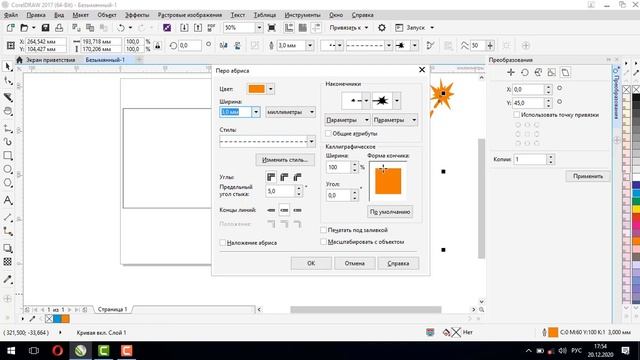
Task: Select the Rectangle tool
Action: pos(8,156)
